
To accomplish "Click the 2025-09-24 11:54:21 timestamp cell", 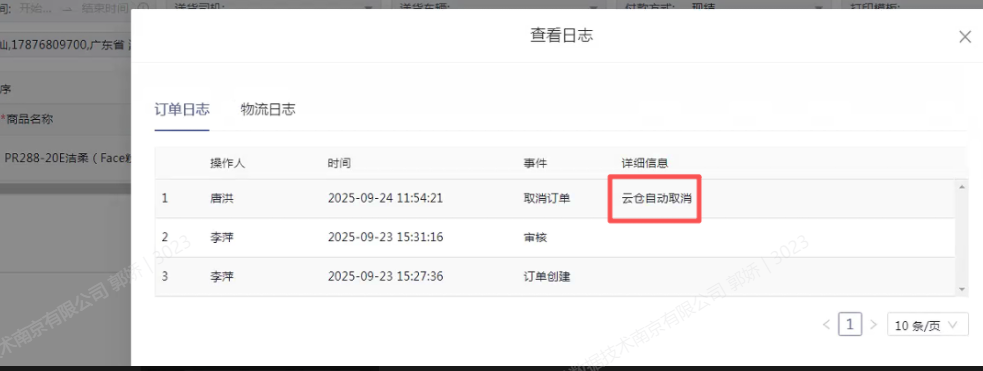I will click(386, 199).
